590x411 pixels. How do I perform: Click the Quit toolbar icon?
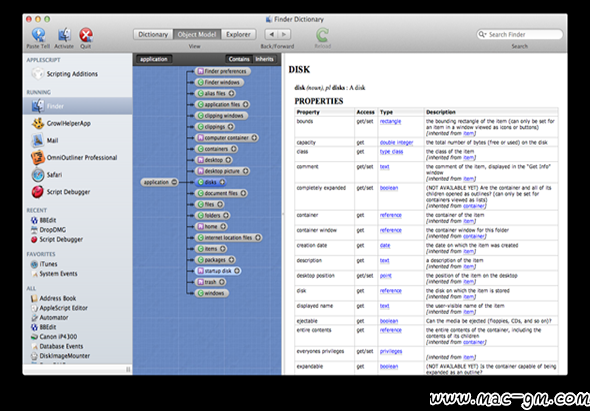pos(86,35)
